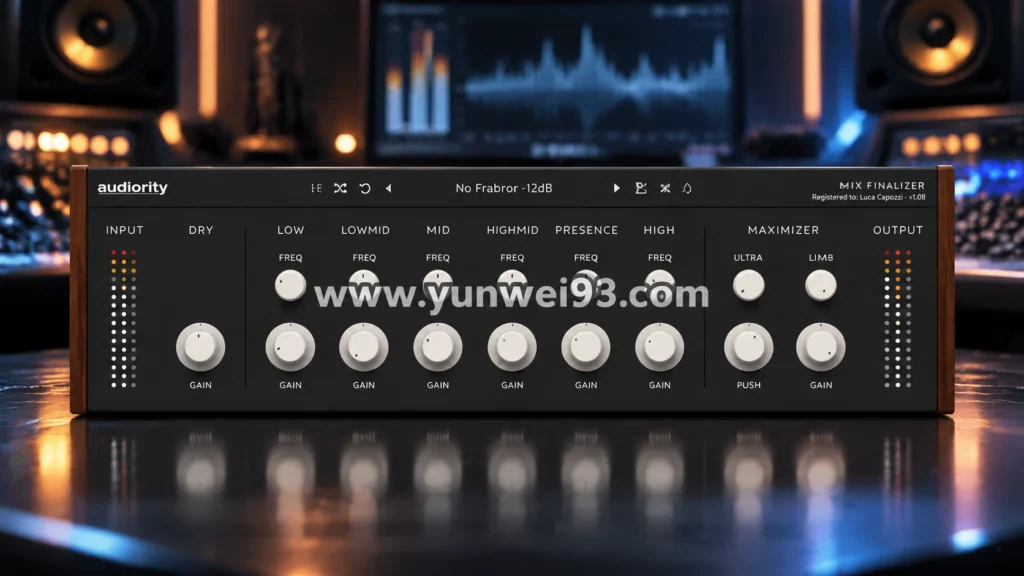
Task: Click the INPUT level meter
Action: tap(123, 319)
